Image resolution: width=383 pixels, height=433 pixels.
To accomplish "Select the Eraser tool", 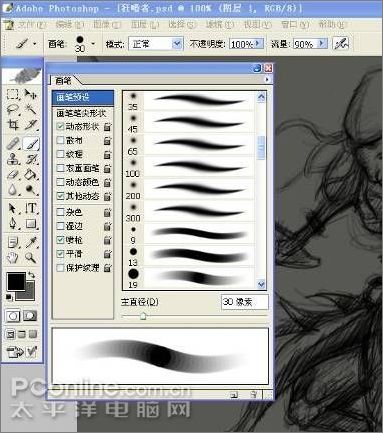I will (13, 174).
